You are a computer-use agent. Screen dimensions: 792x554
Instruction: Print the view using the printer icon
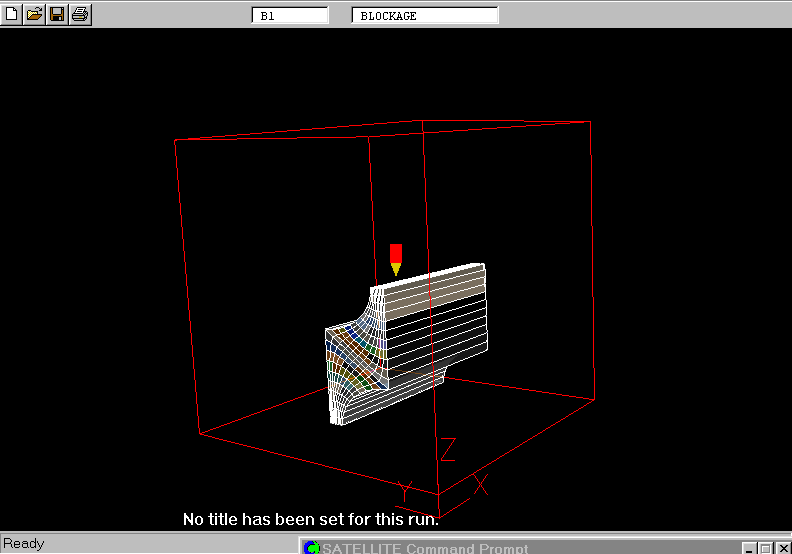click(80, 14)
